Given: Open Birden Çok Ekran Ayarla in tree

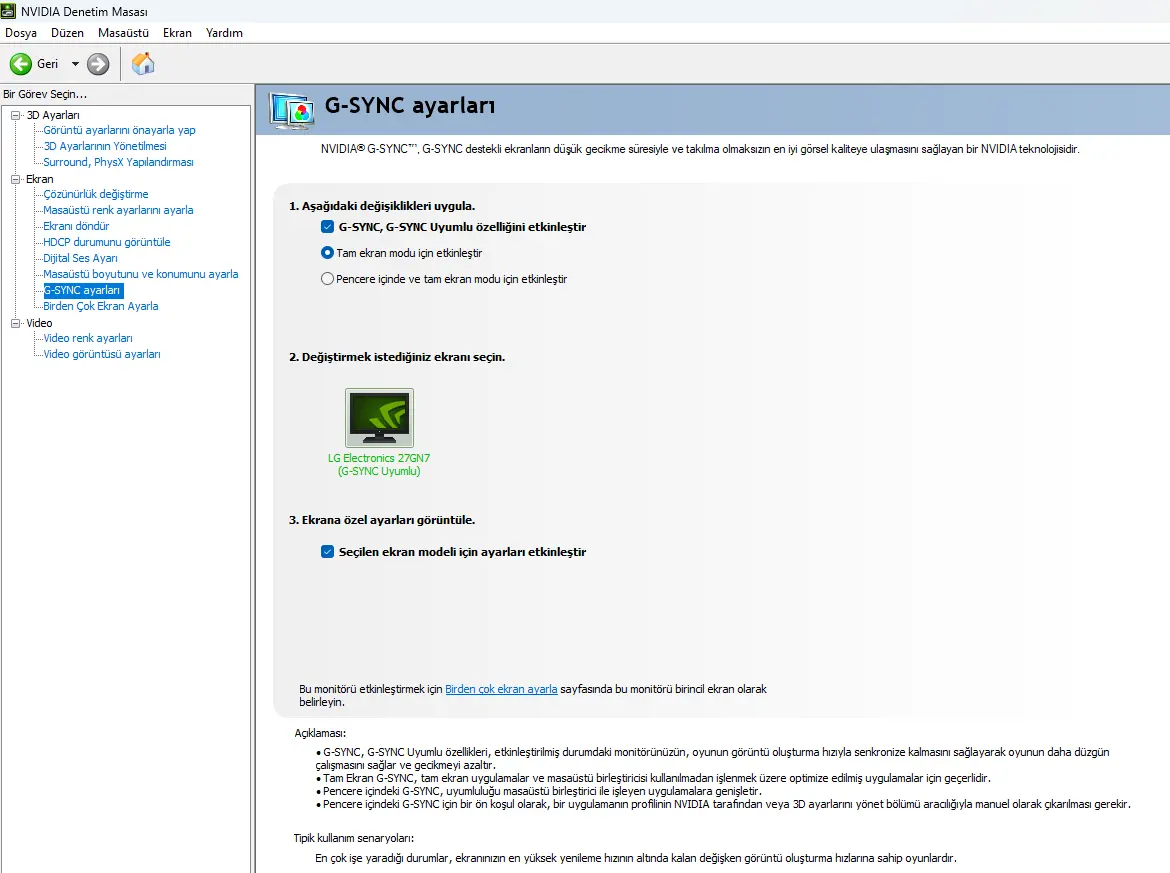Looking at the screenshot, I should point(101,307).
